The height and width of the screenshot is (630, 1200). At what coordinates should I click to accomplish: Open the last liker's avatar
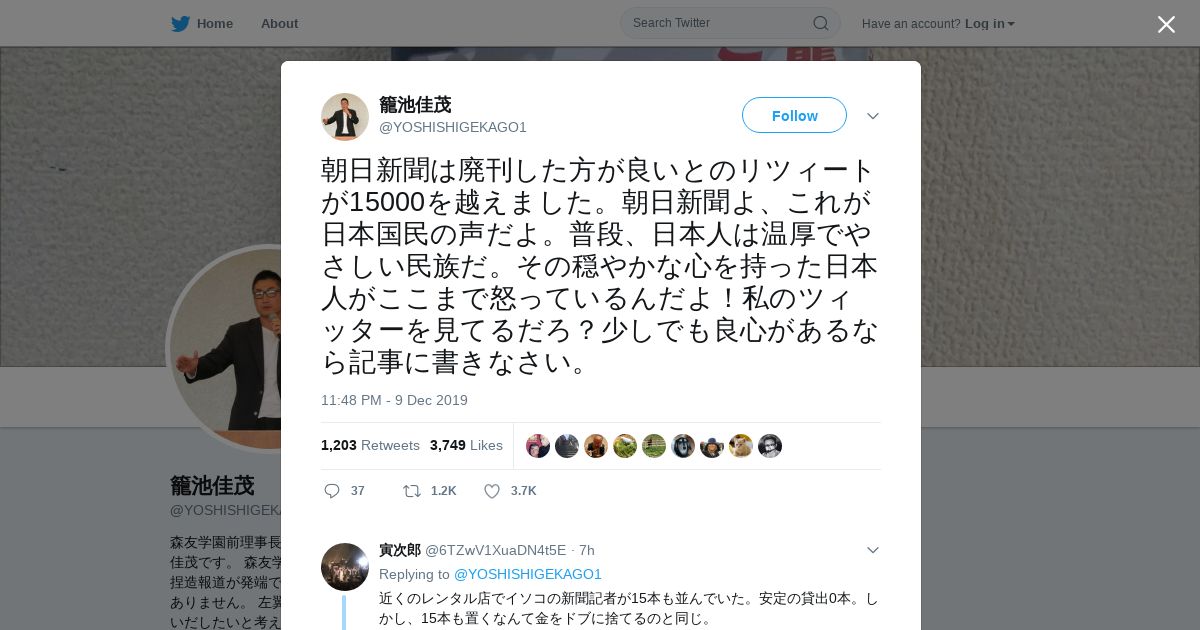770,446
